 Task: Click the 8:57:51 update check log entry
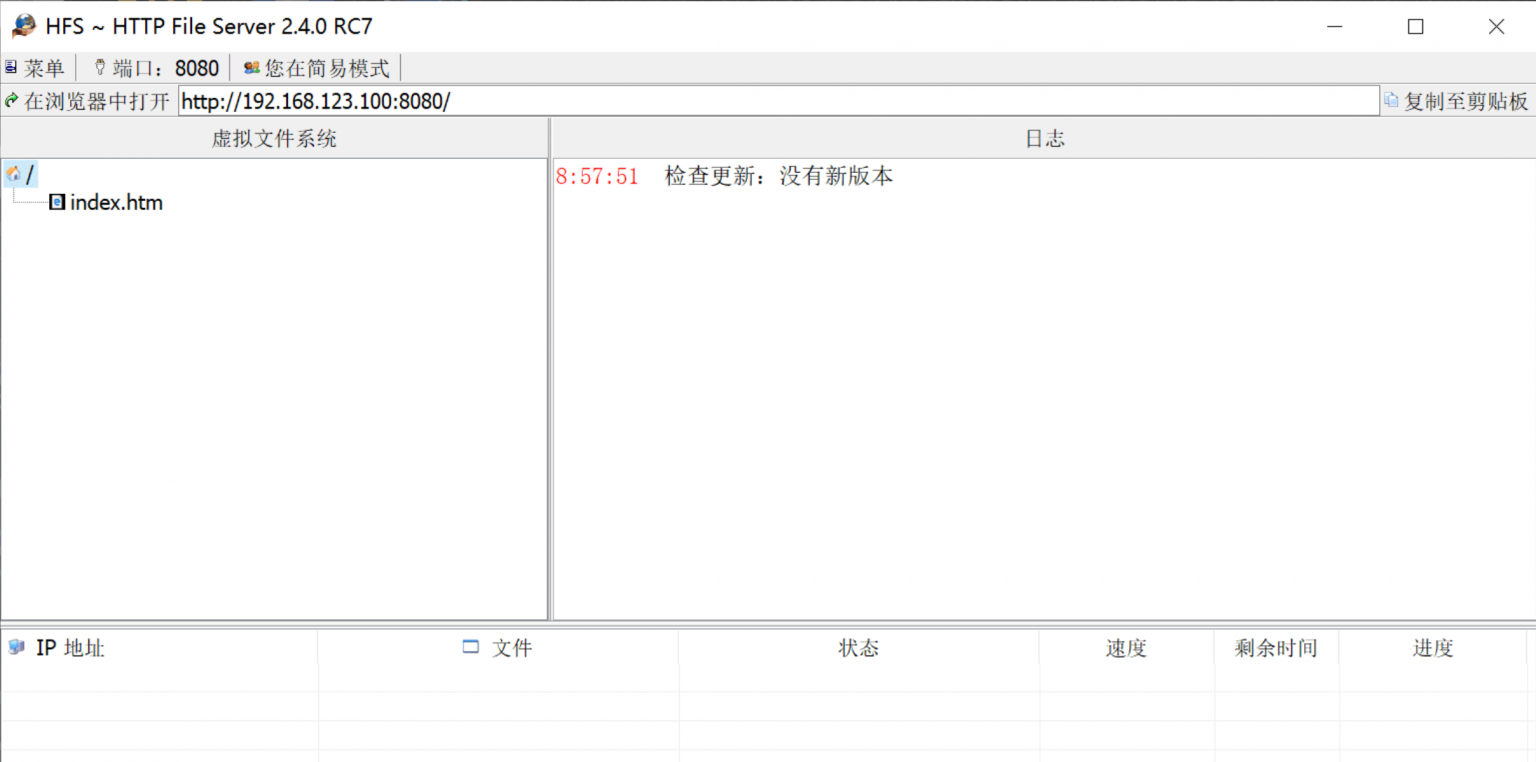click(x=724, y=177)
